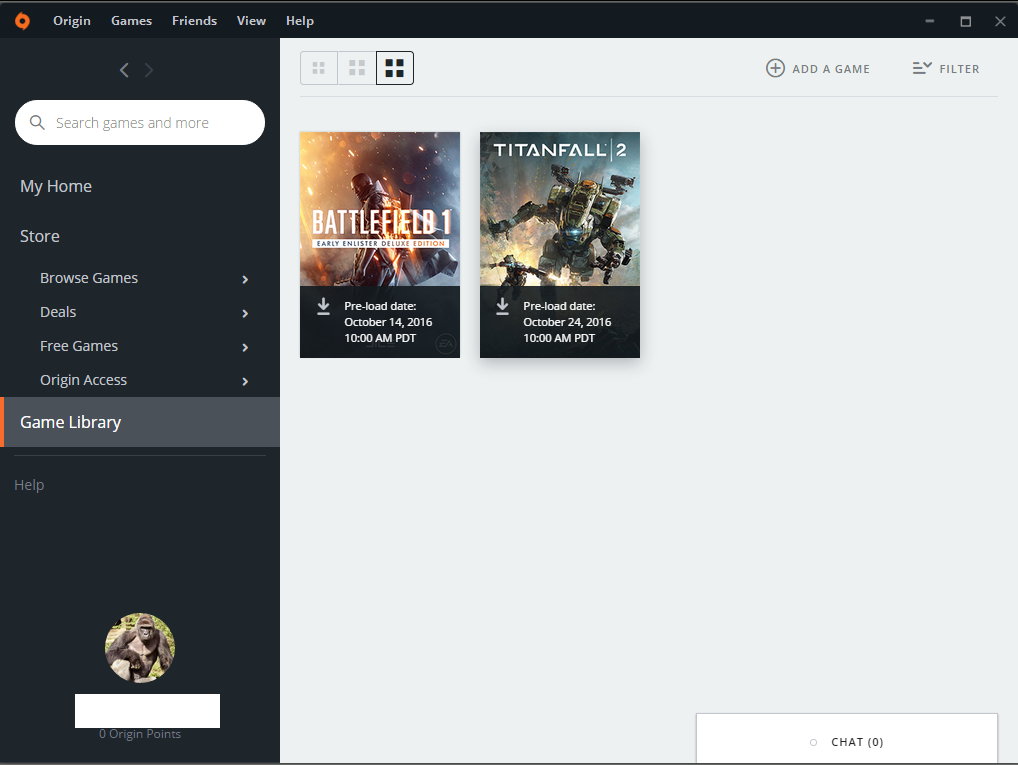Go forward with the right arrow
Viewport: 1018px width, 765px height.
[x=149, y=70]
